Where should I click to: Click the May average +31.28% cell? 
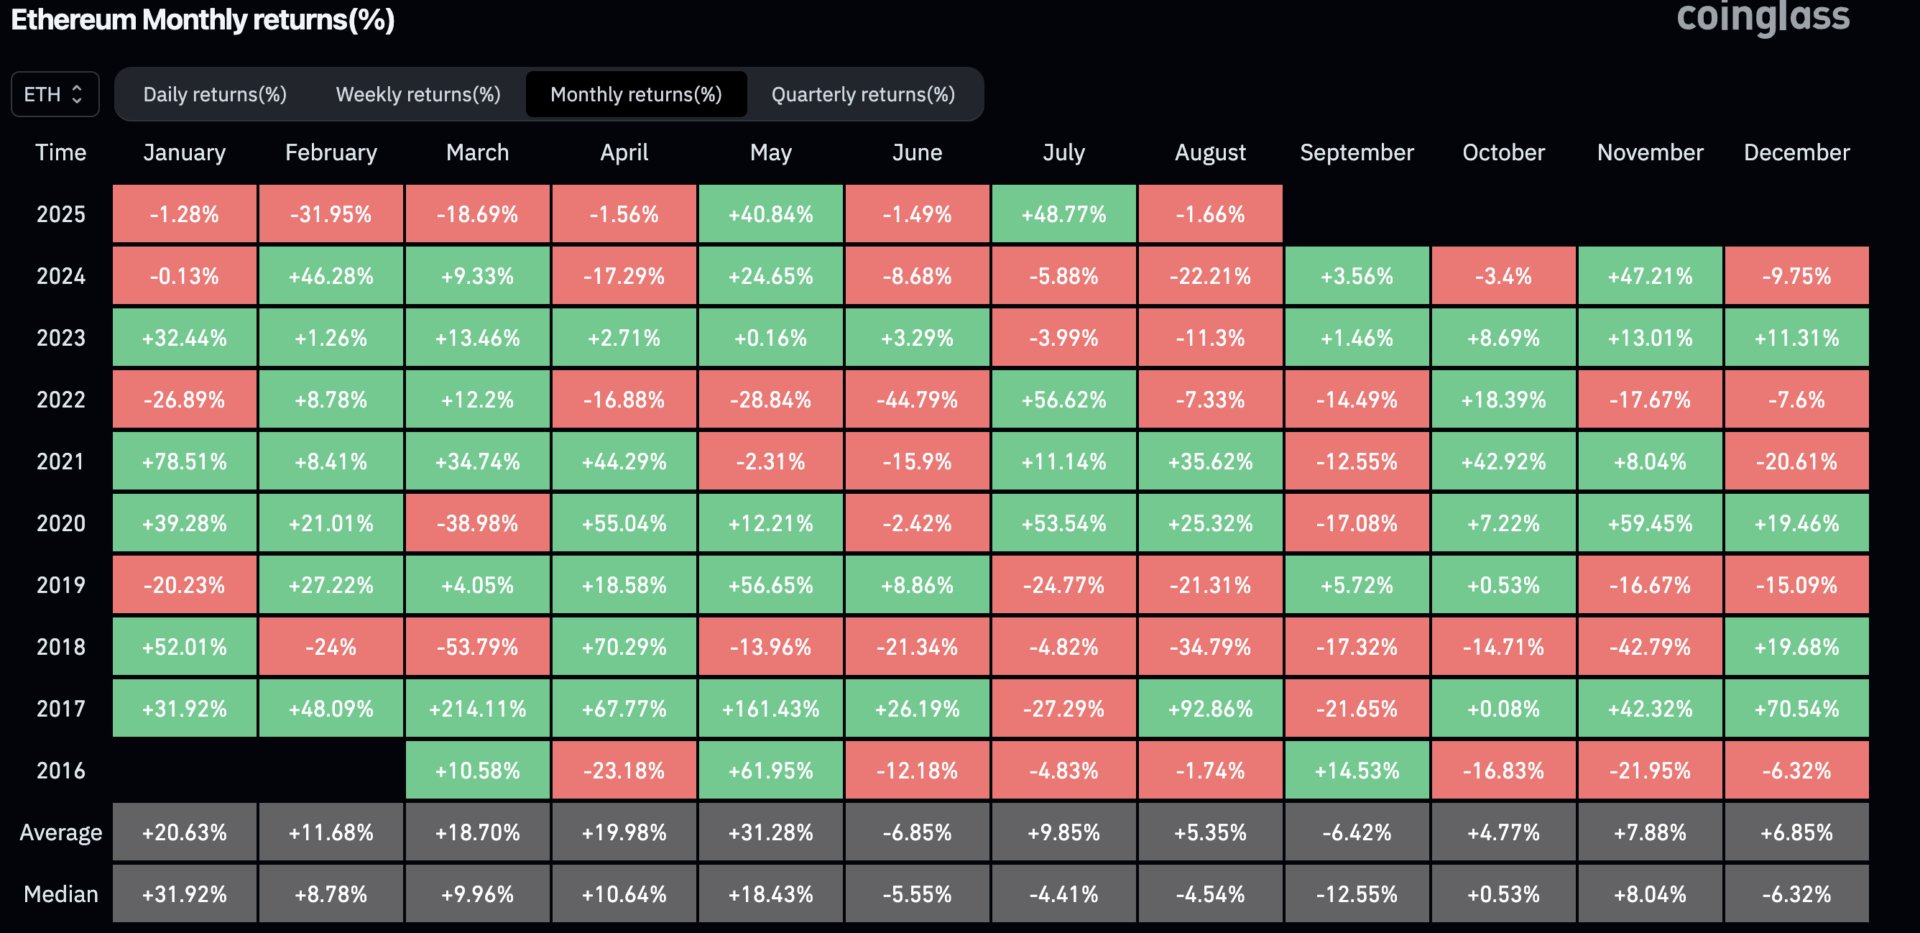tap(770, 832)
